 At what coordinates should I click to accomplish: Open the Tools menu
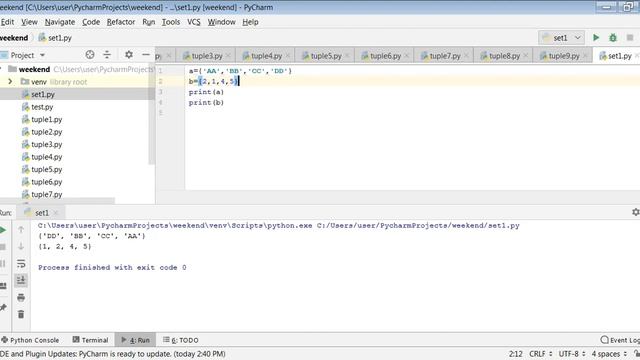171,22
